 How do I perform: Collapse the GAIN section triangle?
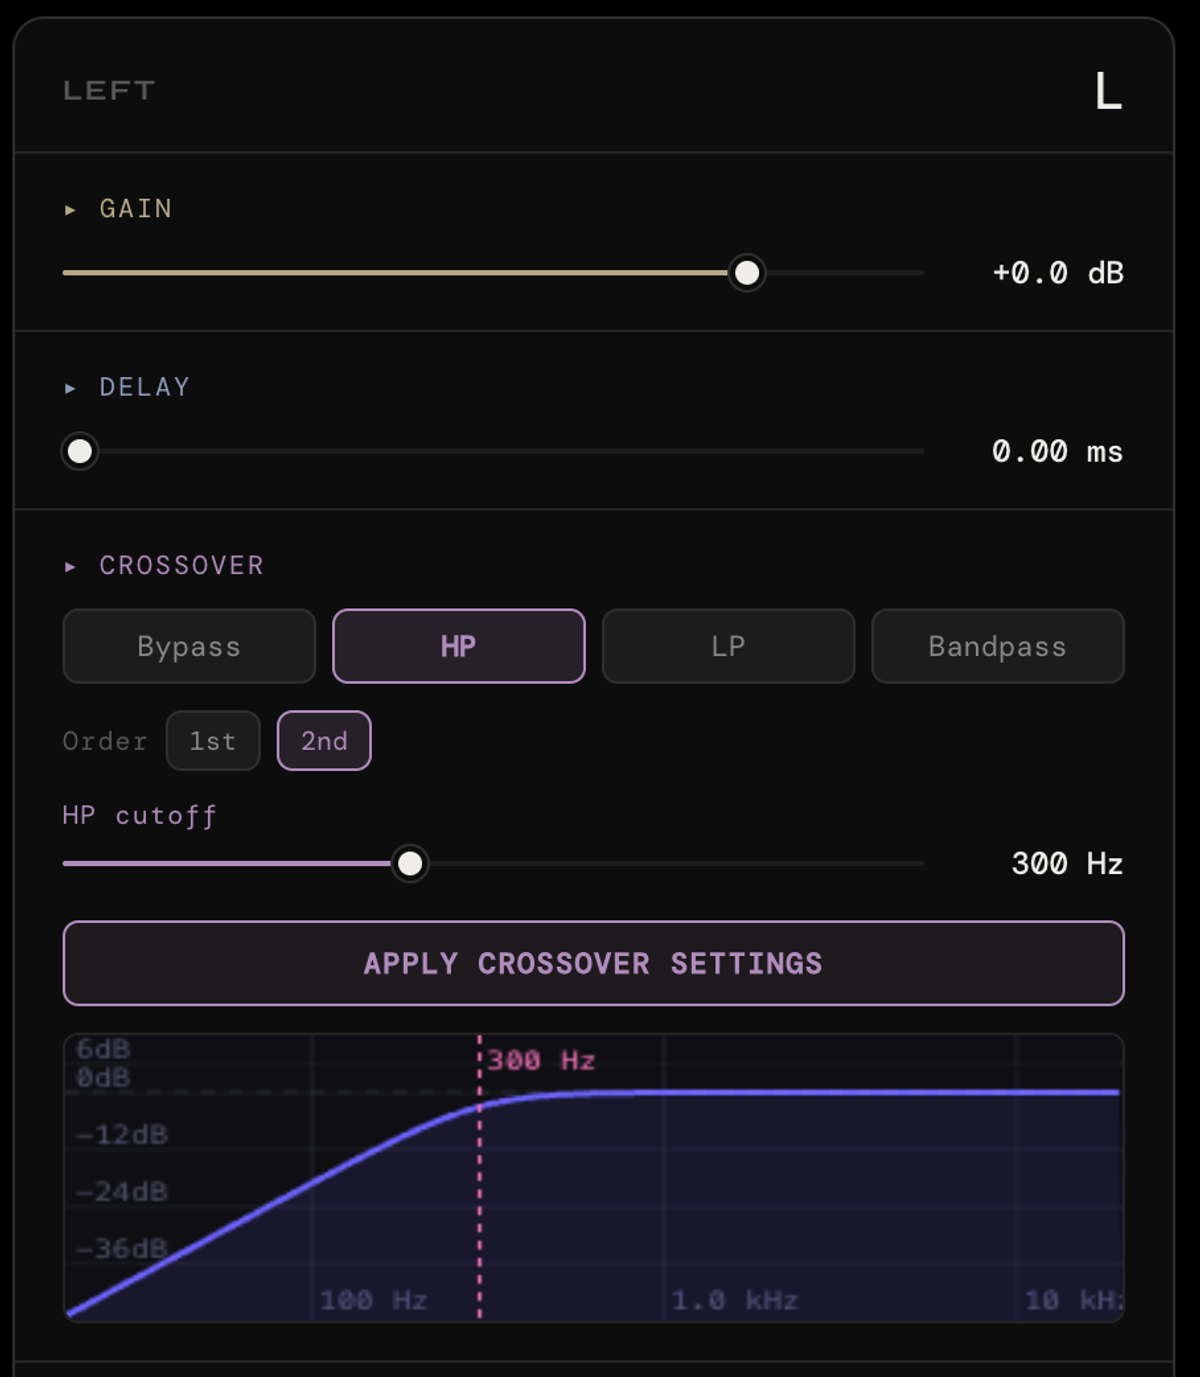(70, 210)
